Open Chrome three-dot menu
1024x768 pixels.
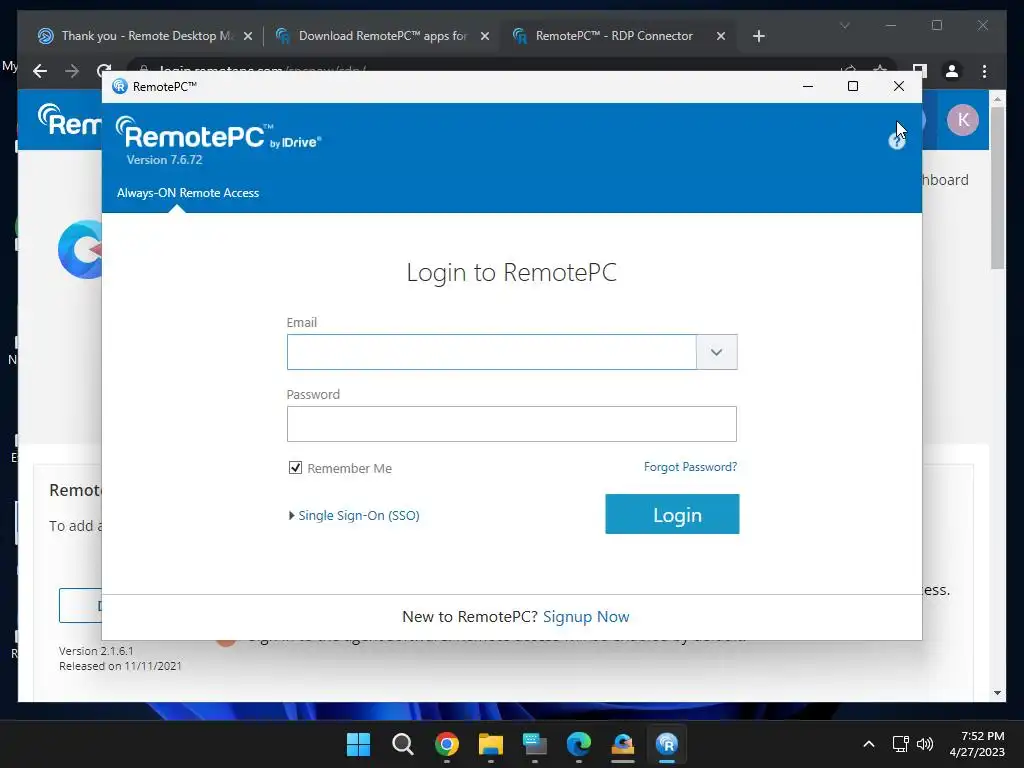tap(984, 71)
